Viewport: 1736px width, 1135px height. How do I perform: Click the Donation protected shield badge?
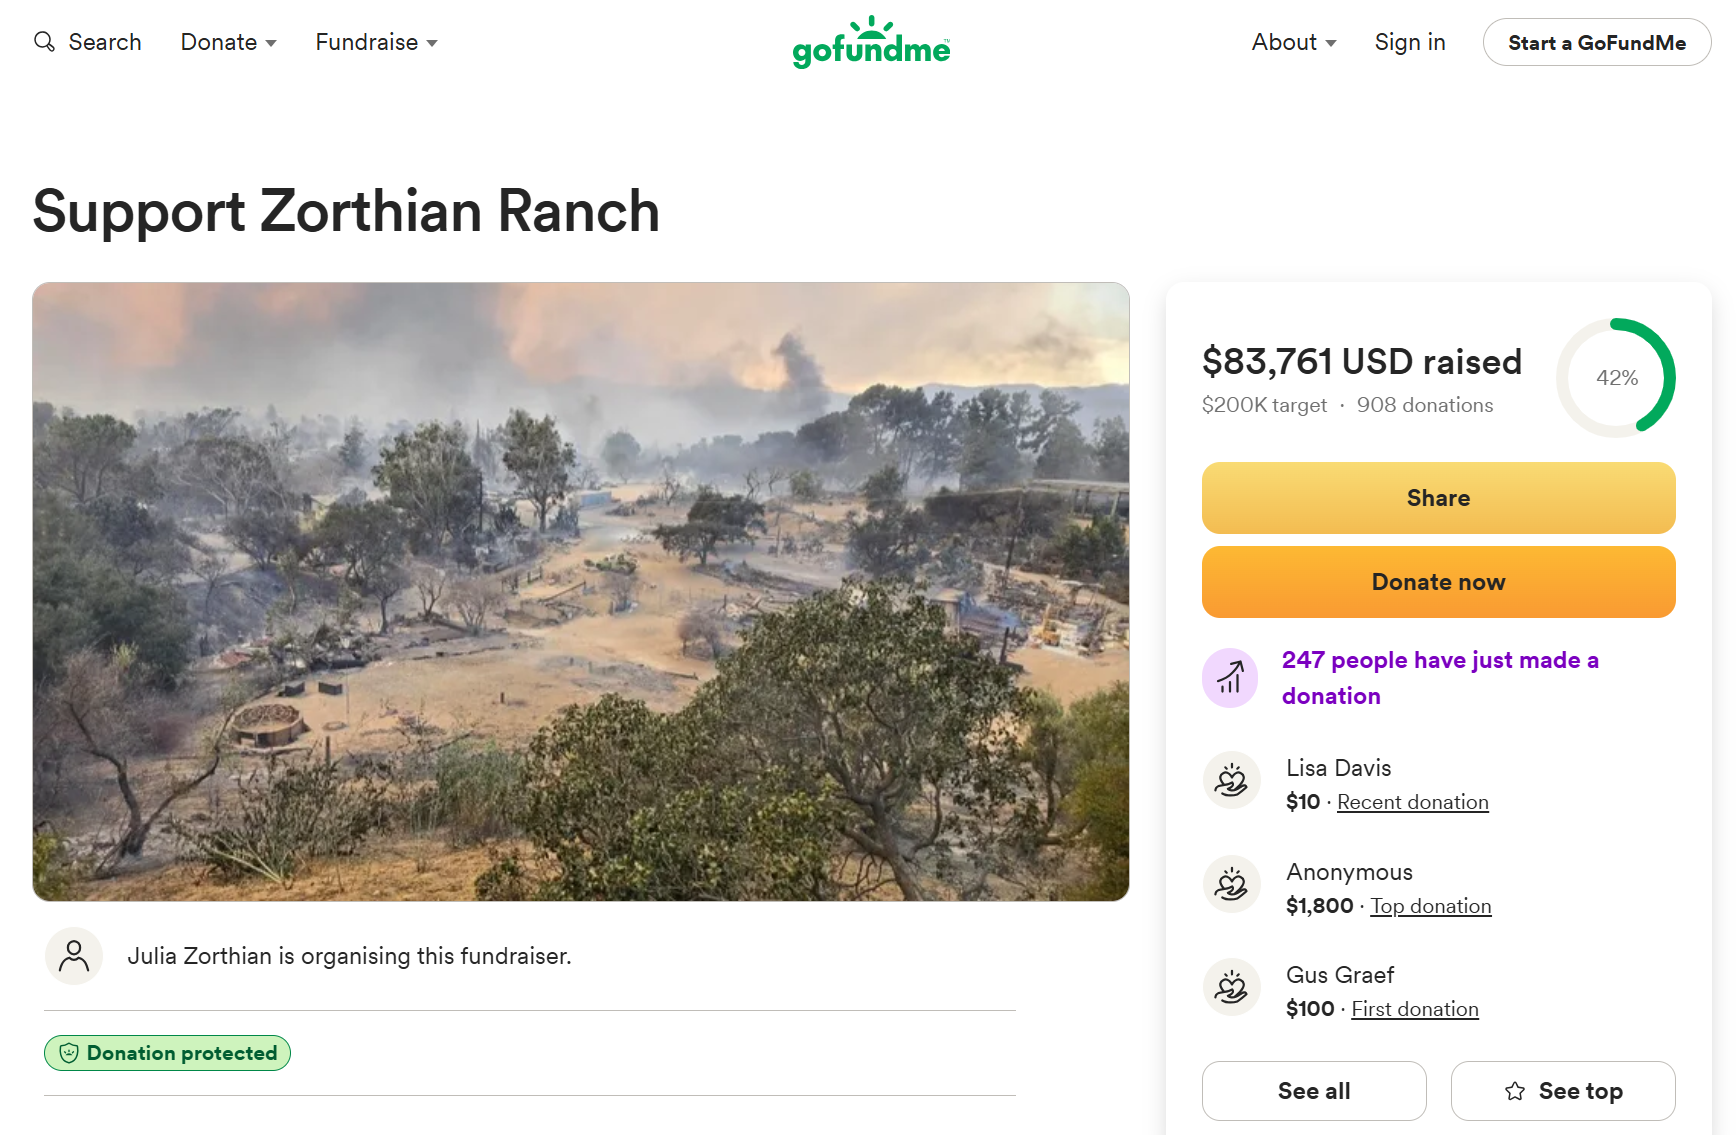[x=167, y=1053]
